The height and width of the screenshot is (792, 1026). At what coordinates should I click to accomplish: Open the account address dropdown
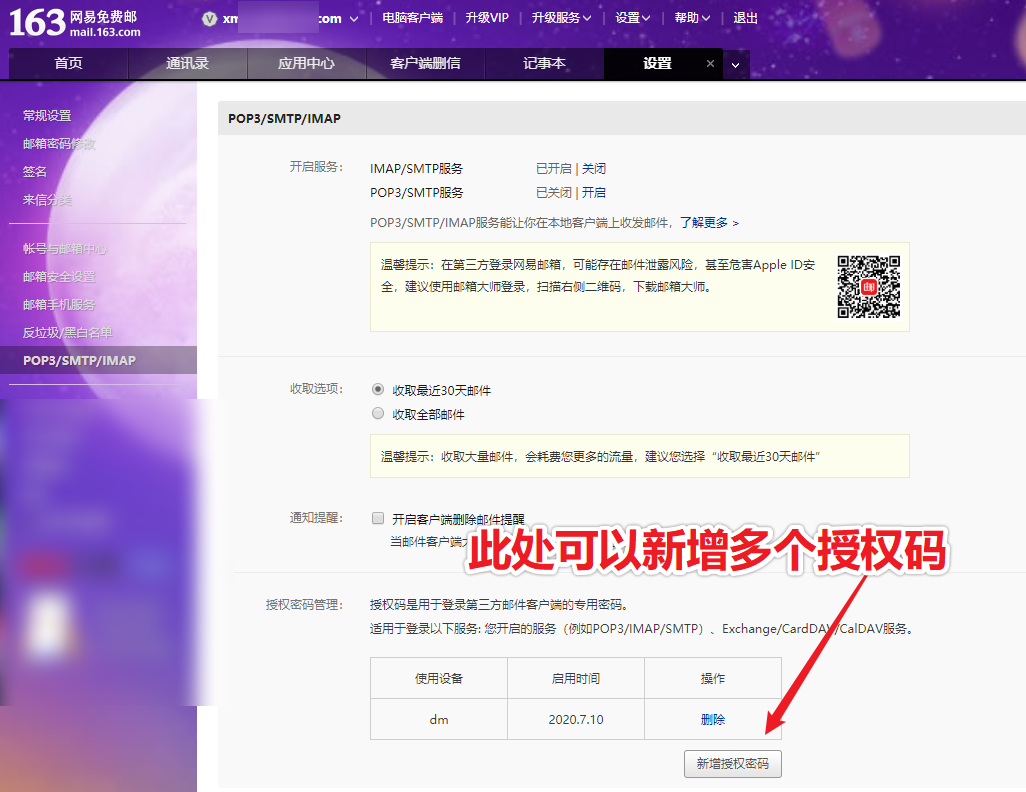(x=354, y=19)
